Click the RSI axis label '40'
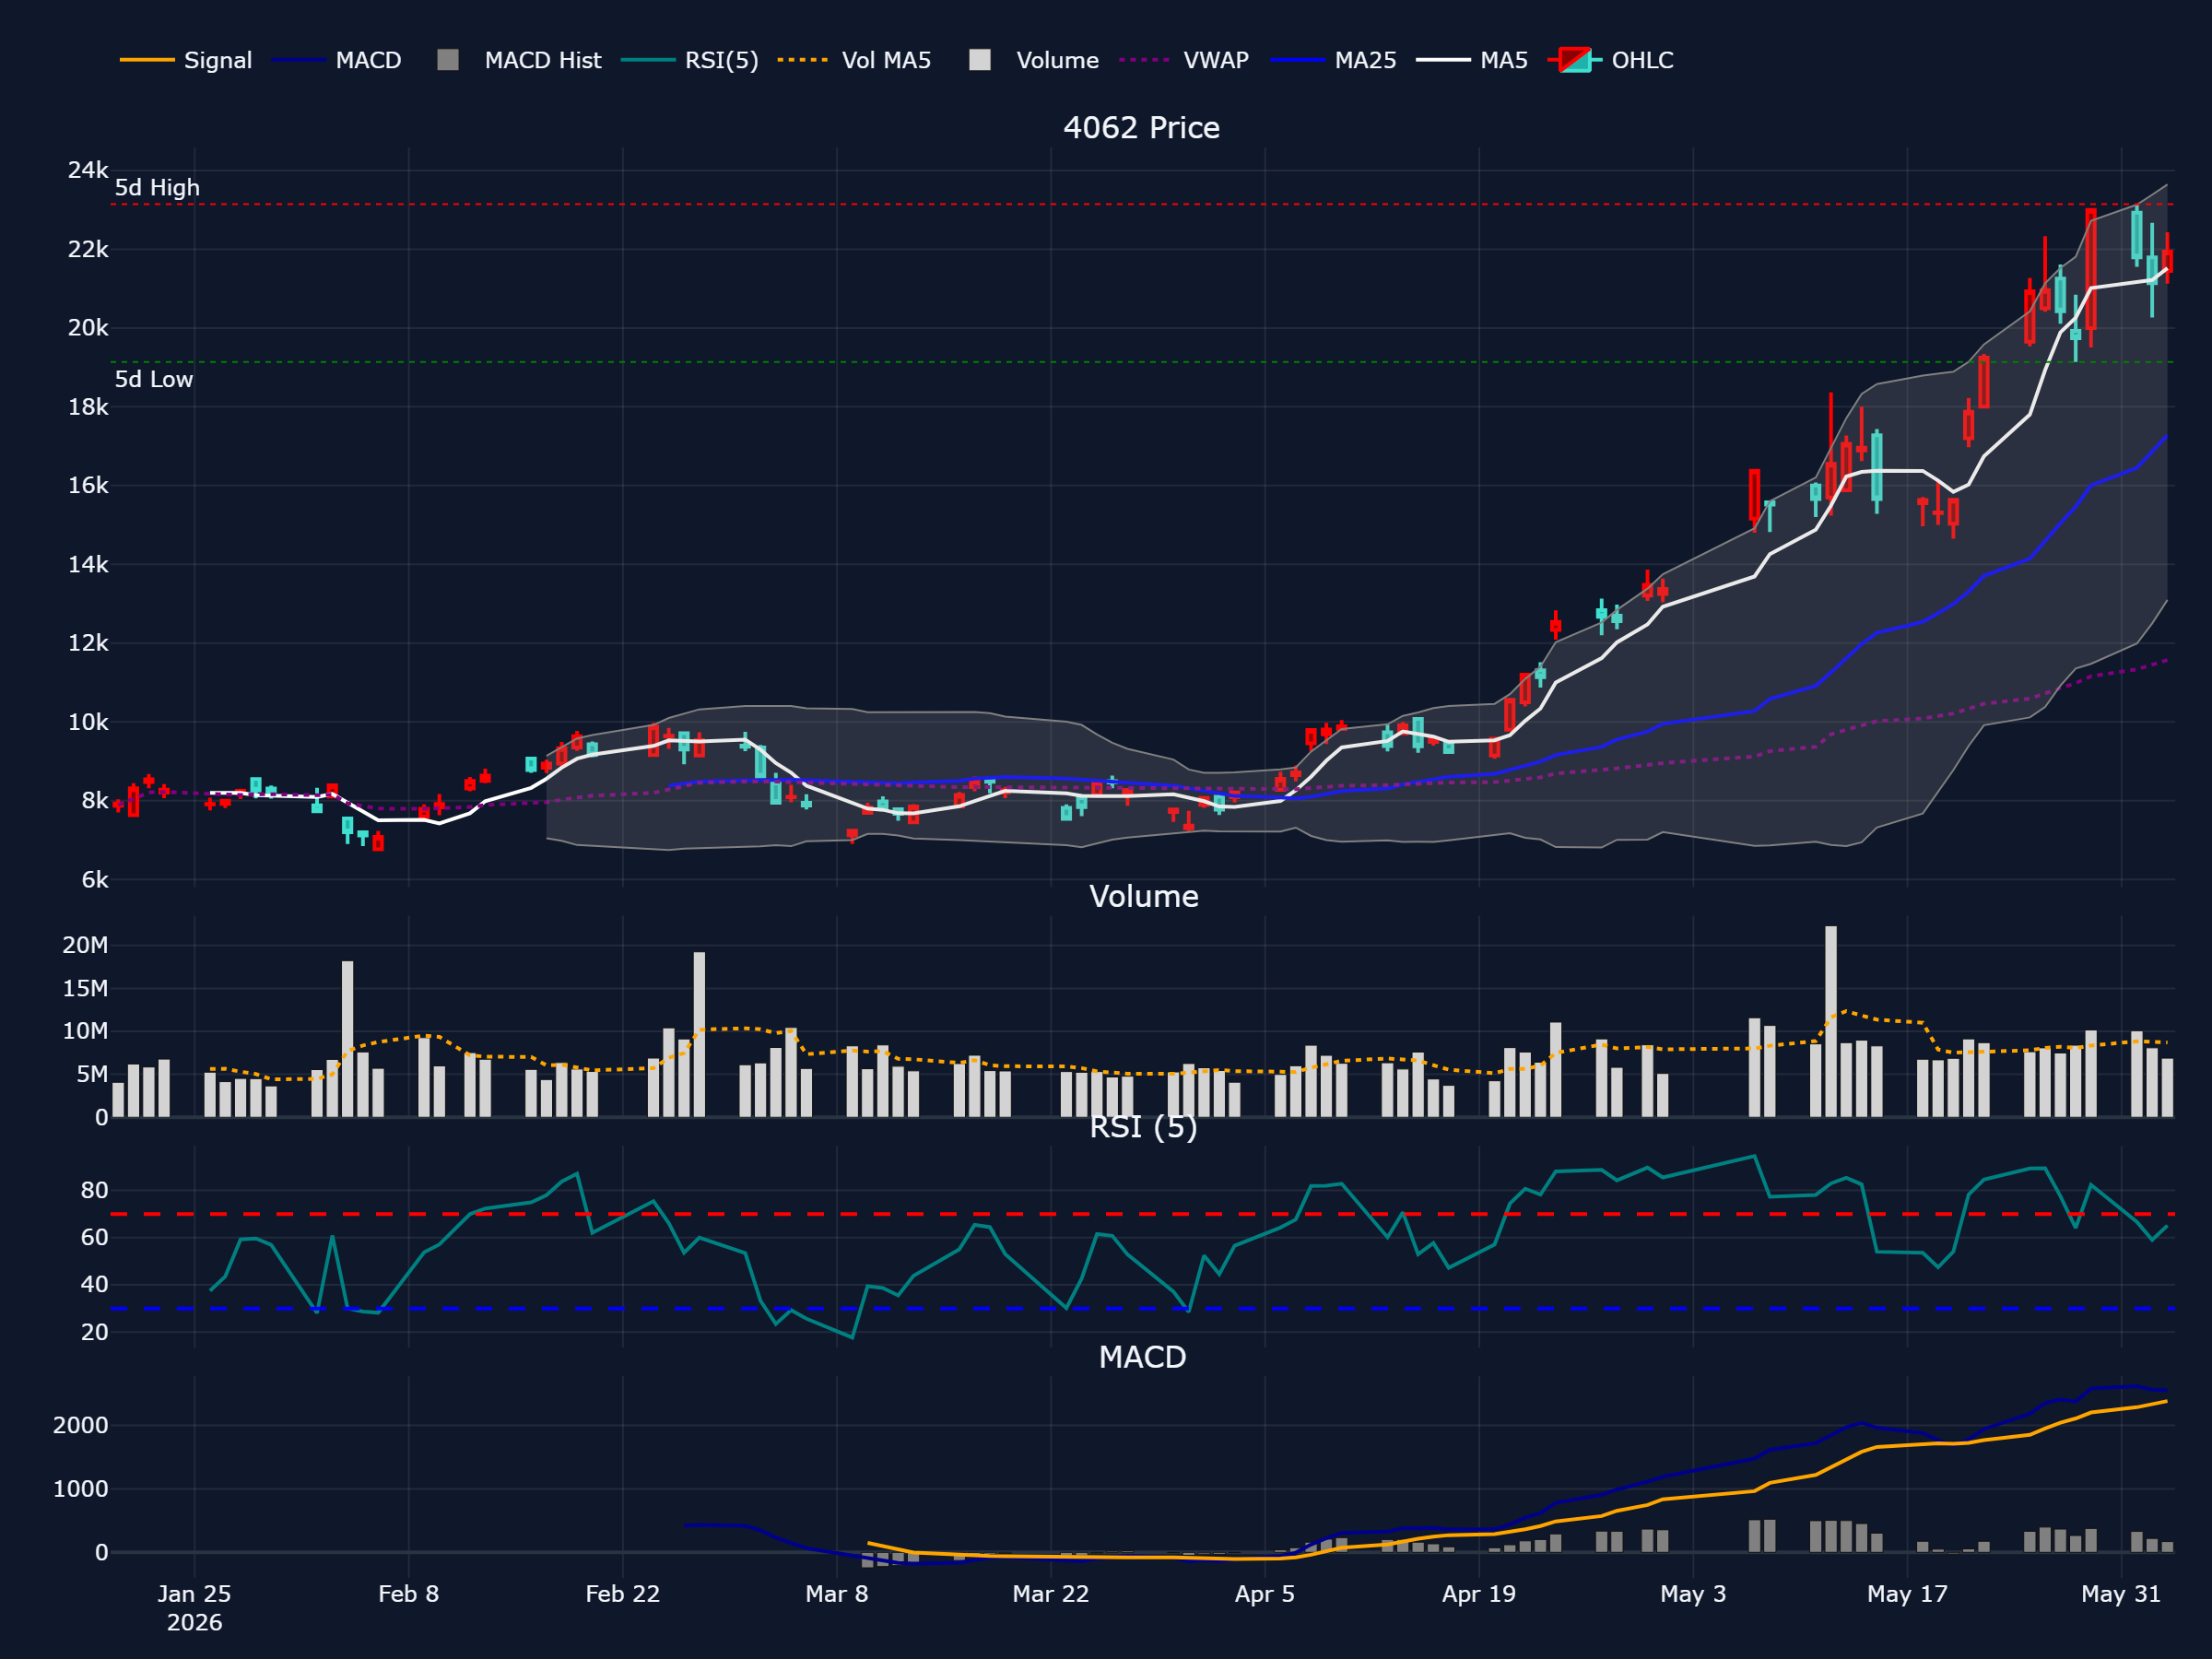Image resolution: width=2212 pixels, height=1659 pixels. 95,1284
